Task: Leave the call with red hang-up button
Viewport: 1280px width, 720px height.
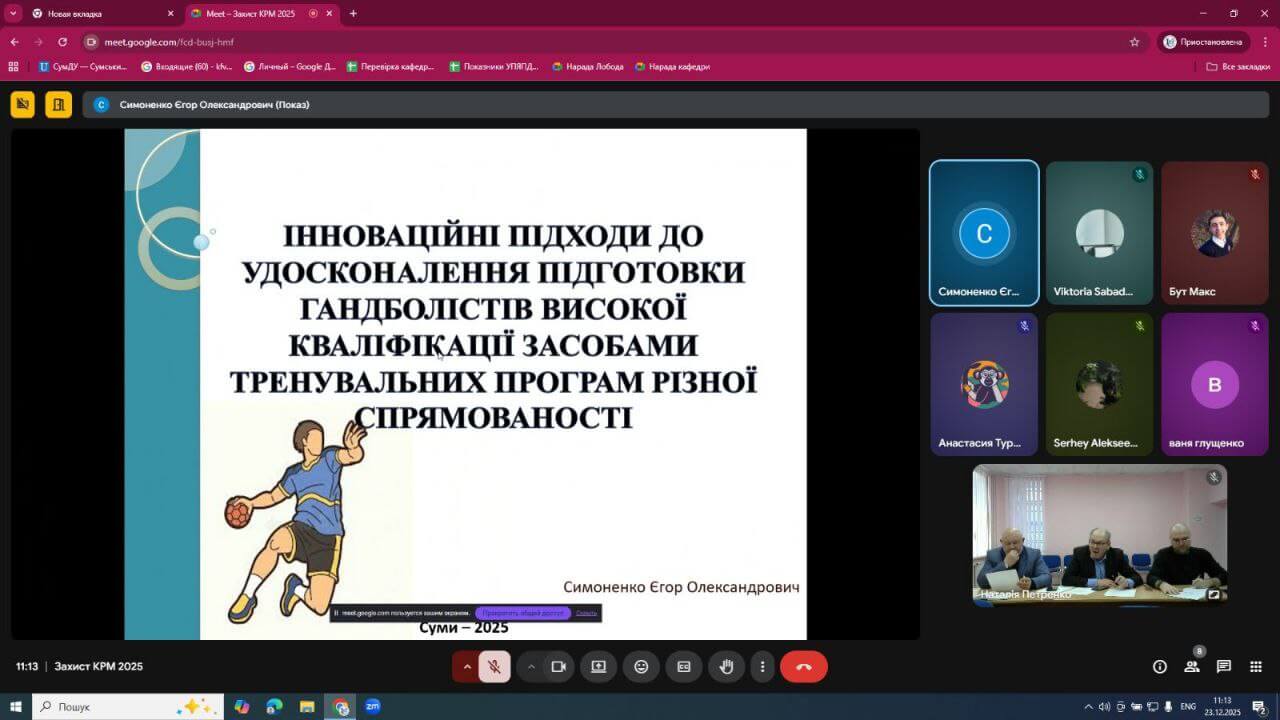Action: coord(803,667)
